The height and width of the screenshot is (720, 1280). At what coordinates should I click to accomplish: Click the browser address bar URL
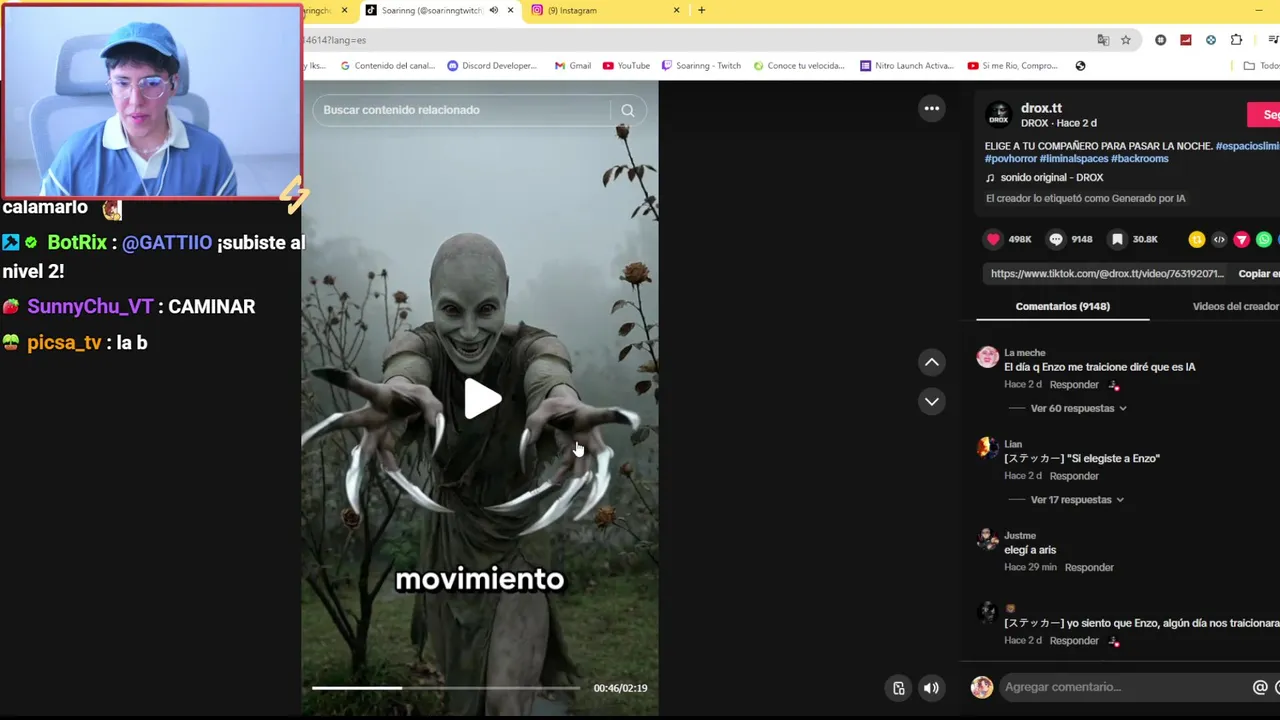(x=334, y=40)
